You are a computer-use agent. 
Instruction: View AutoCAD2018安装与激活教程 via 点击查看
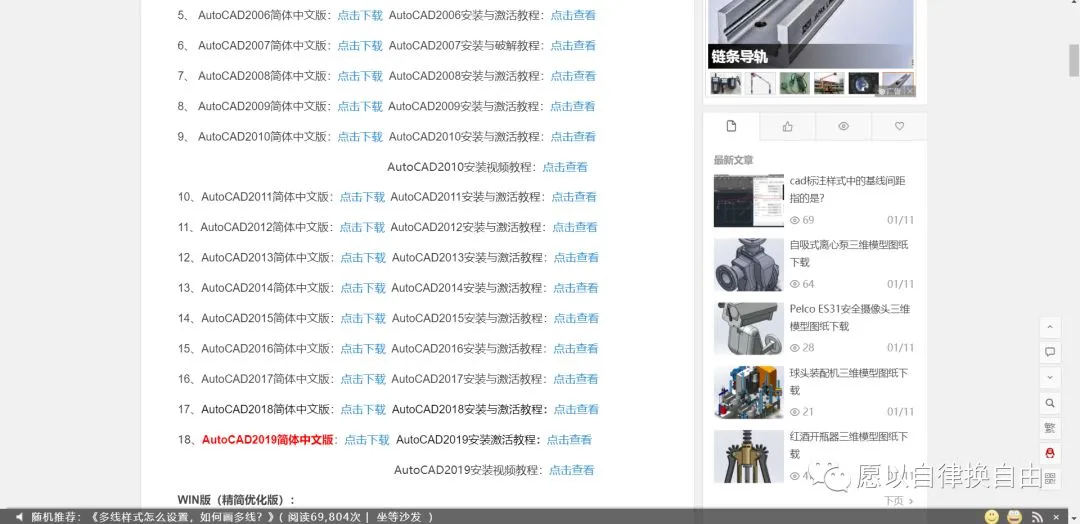pyautogui.click(x=576, y=409)
